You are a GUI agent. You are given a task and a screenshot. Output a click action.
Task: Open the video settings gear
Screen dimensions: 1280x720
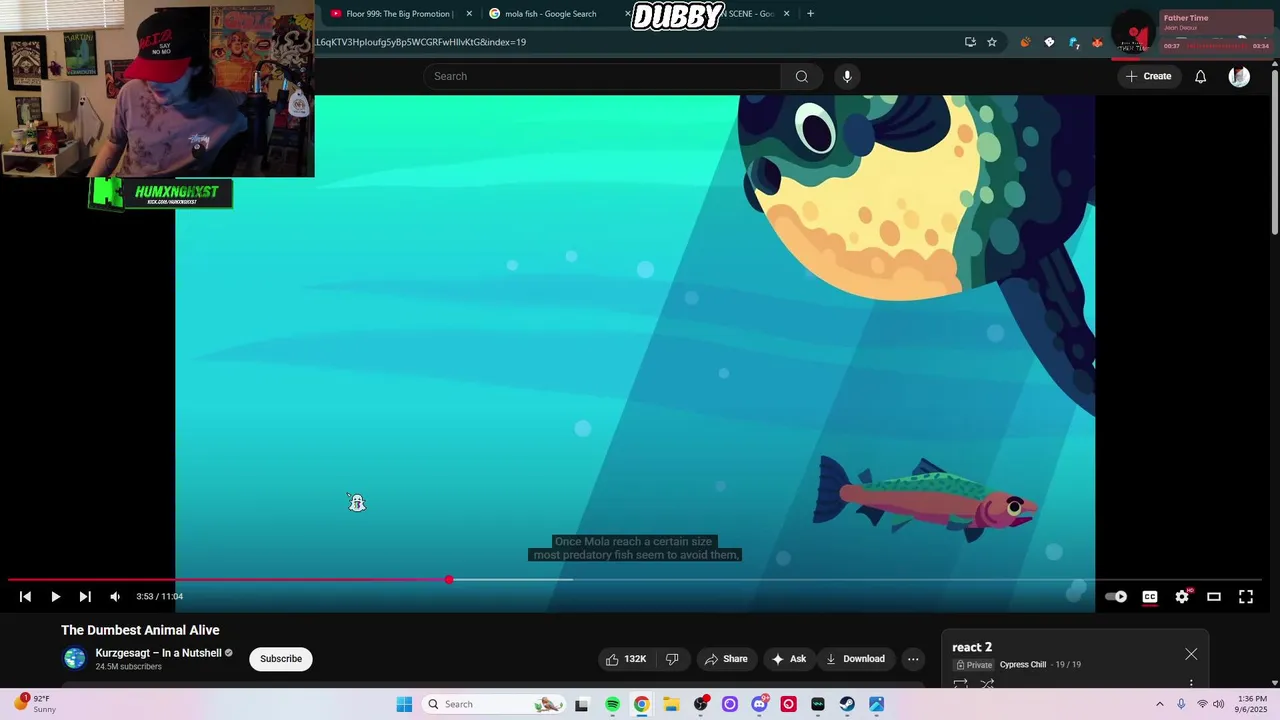tap(1182, 597)
